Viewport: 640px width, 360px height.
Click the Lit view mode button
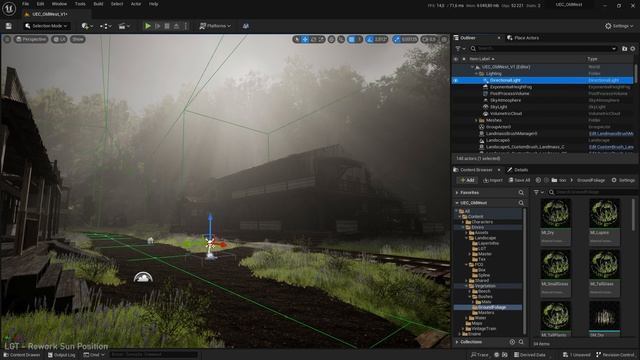(60, 39)
